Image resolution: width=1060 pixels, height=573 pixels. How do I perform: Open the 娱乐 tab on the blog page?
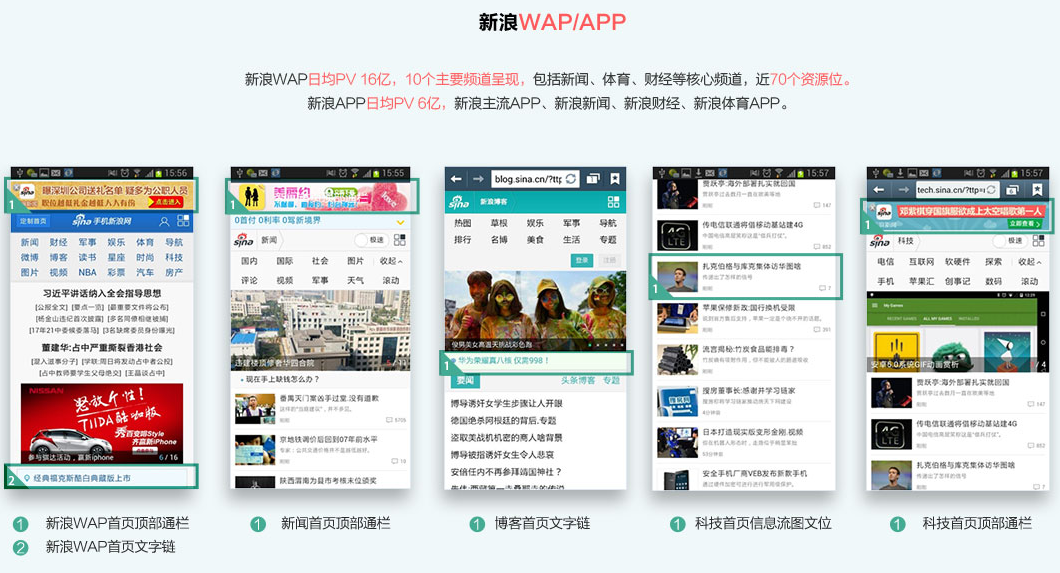[x=535, y=224]
